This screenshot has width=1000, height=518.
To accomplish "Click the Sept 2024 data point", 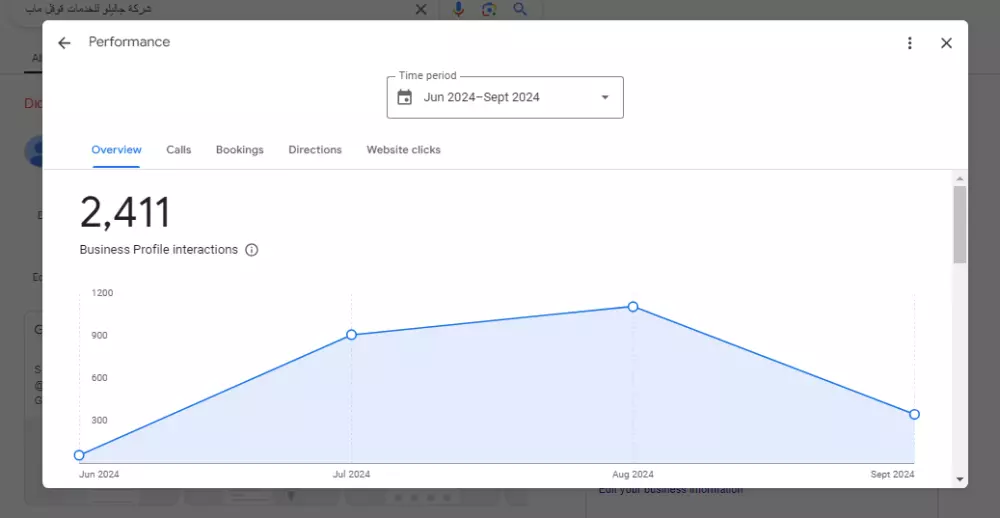I will (x=914, y=414).
